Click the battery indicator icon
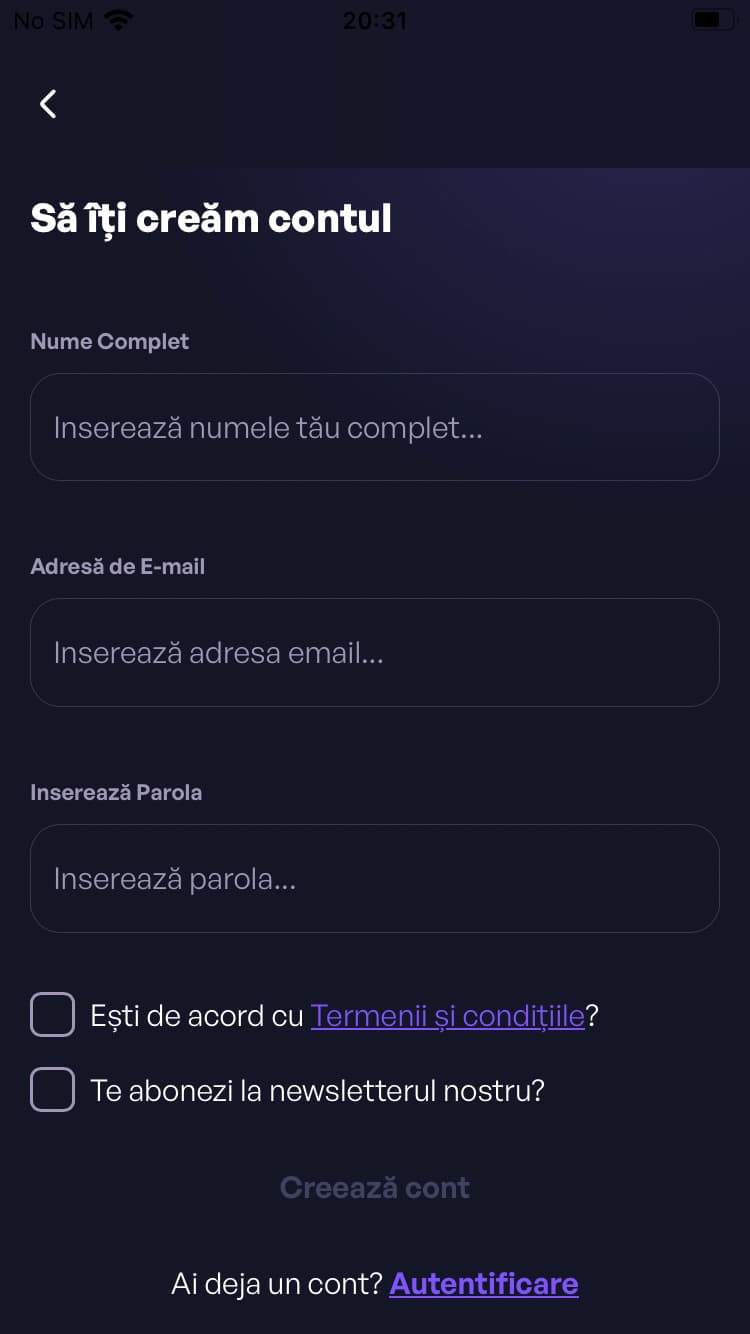Image resolution: width=750 pixels, height=1334 pixels. pyautogui.click(x=712, y=20)
